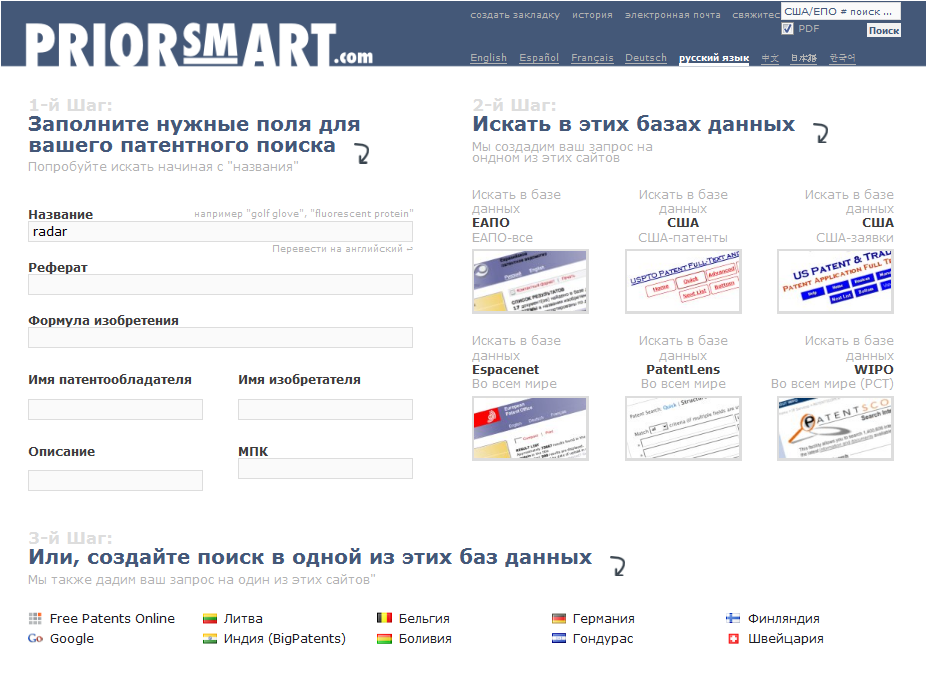Viewport: 941px width, 675px height.
Task: Click the свяжитесь contact link
Action: 756,15
